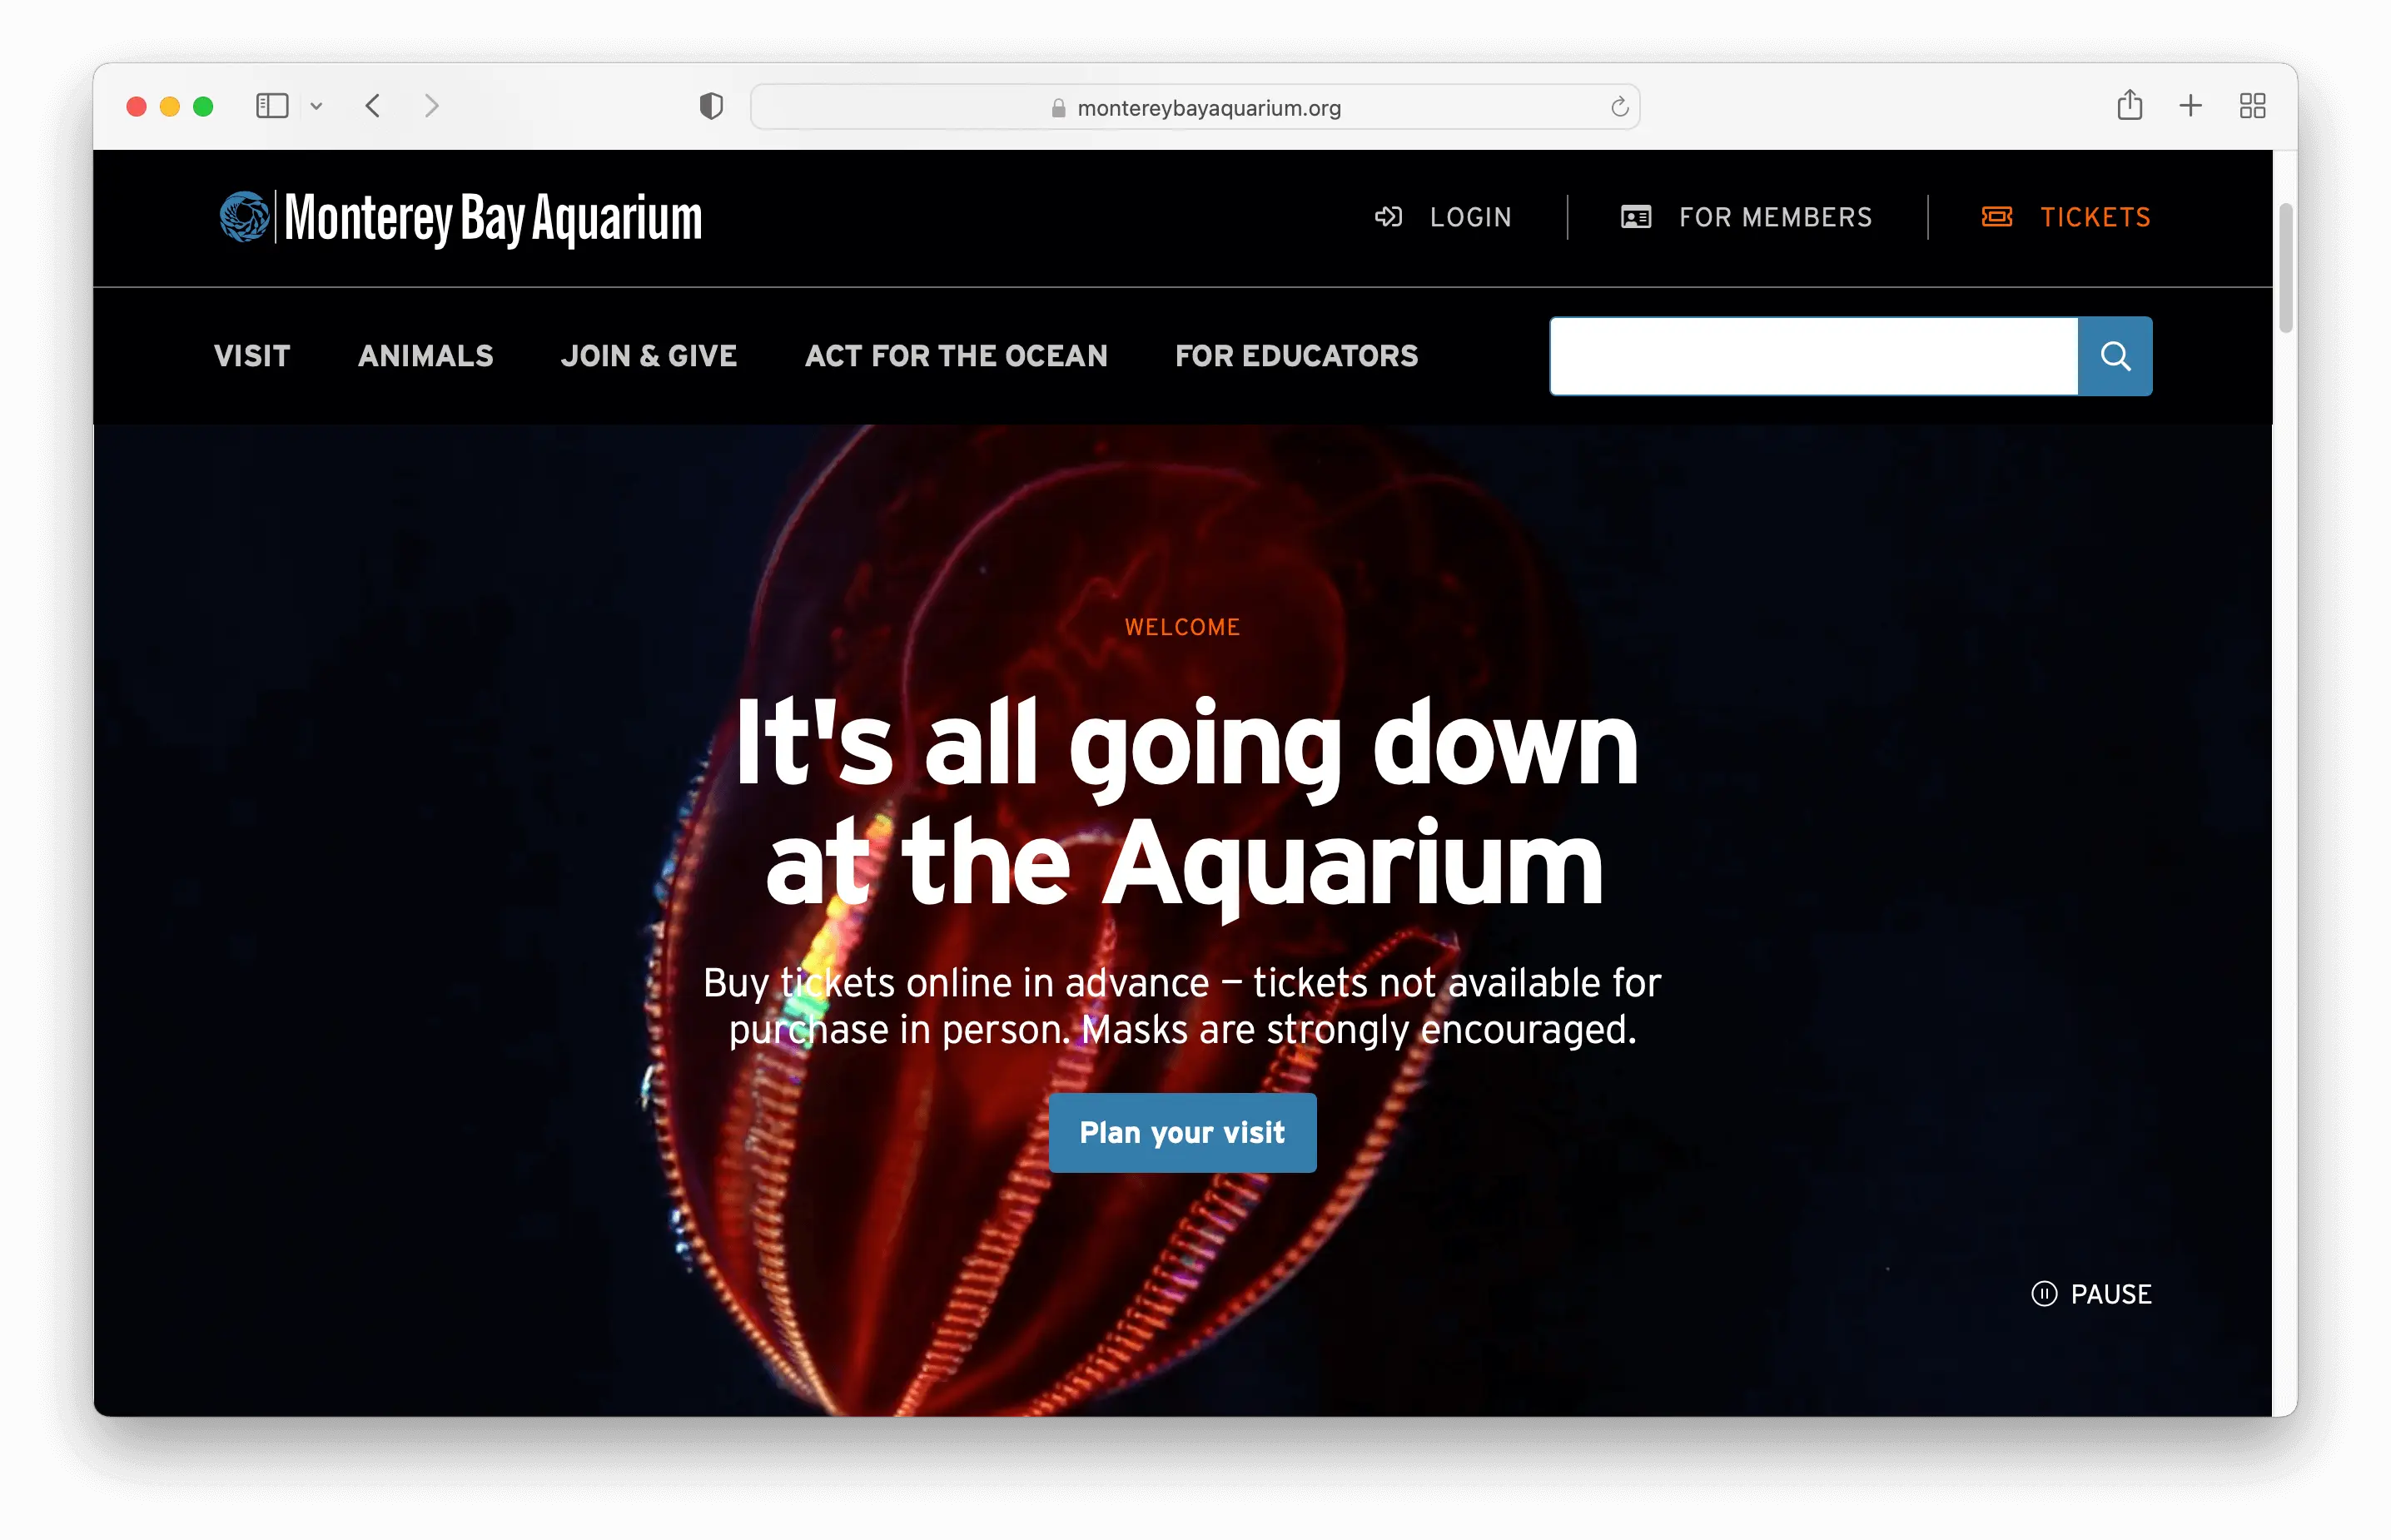This screenshot has height=1540, width=2391.
Task: Select ACT FOR THE OCEAN menu
Action: [956, 356]
